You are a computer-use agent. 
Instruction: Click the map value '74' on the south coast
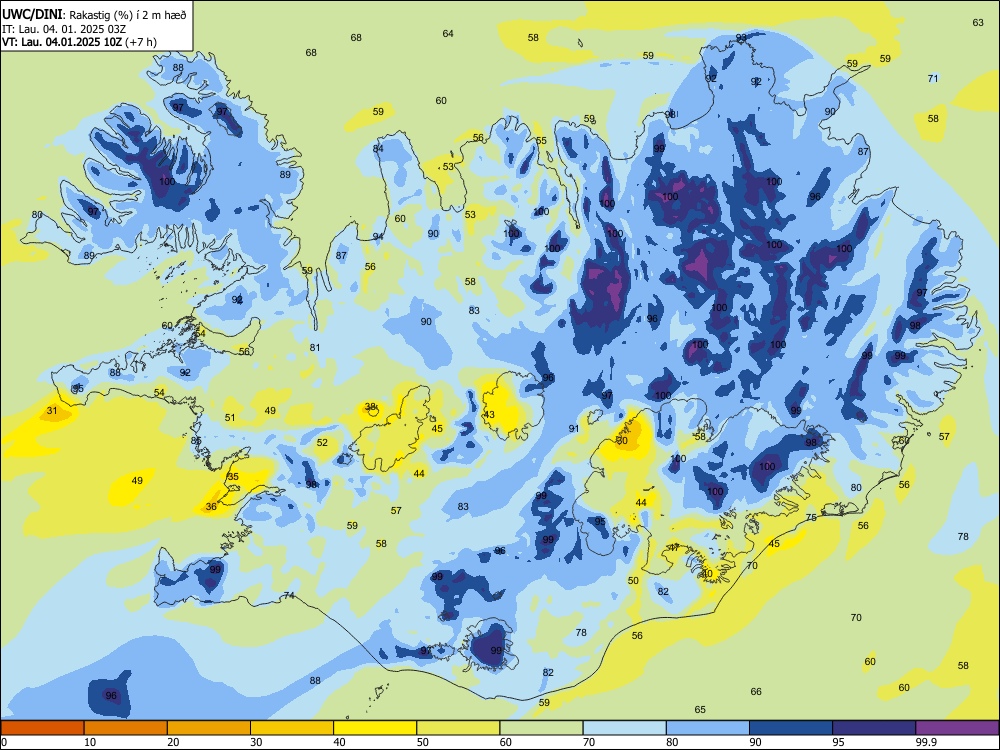click(x=290, y=596)
